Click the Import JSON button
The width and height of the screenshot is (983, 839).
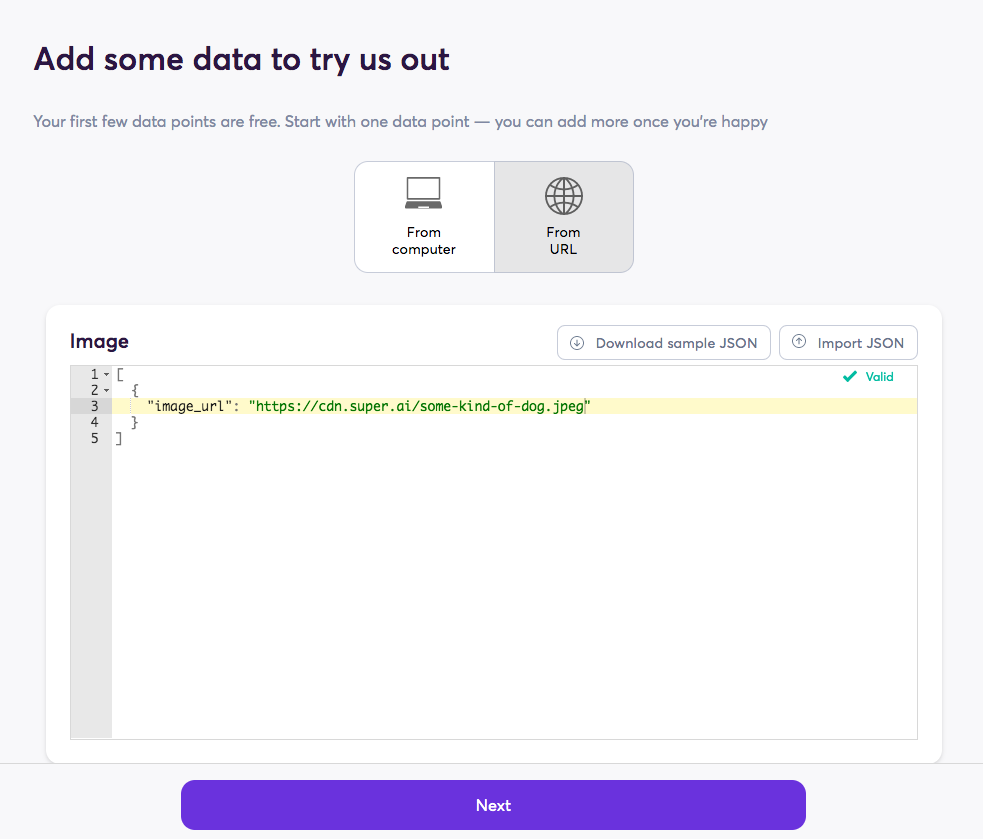pyautogui.click(x=848, y=342)
